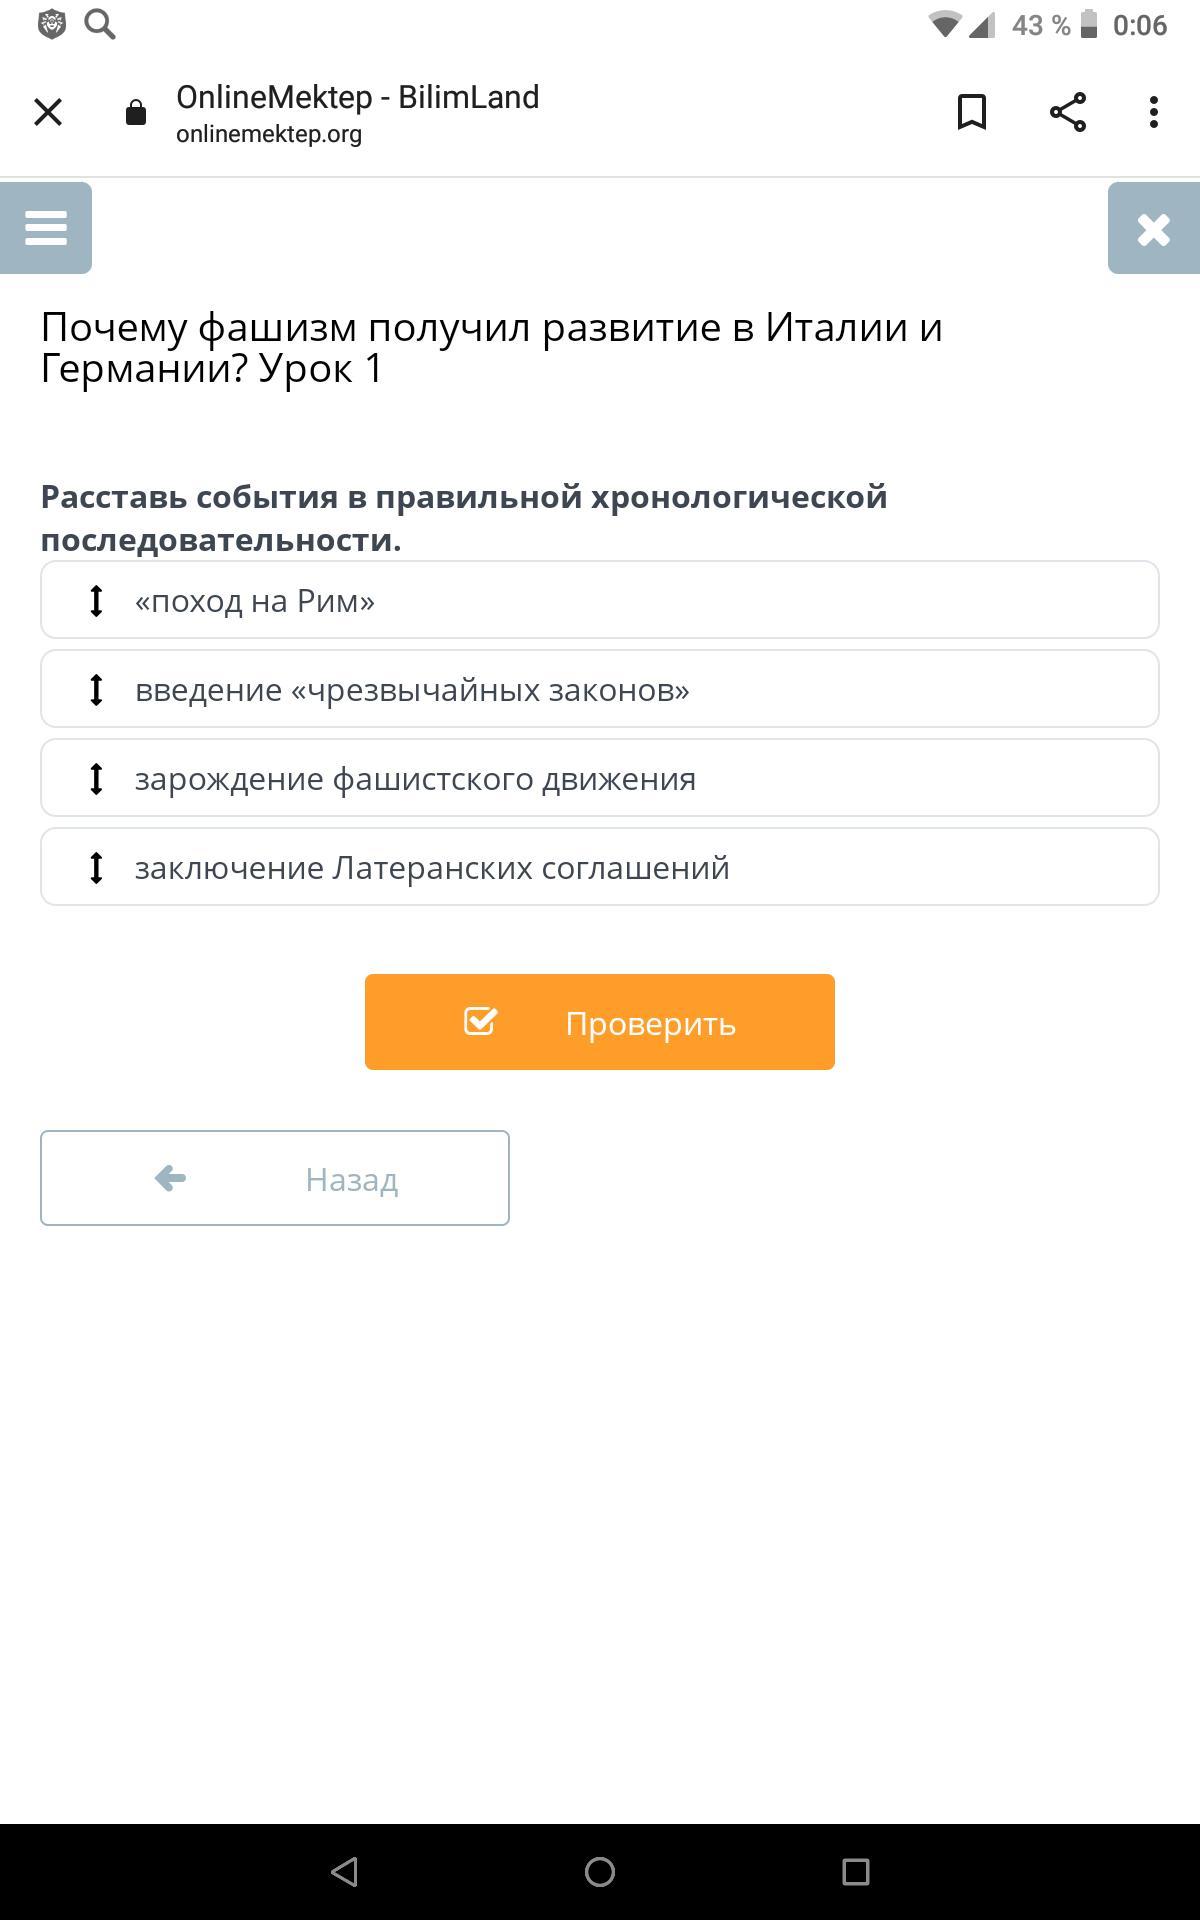This screenshot has height=1920, width=1200.
Task: Go back with the Назад button
Action: click(275, 1178)
